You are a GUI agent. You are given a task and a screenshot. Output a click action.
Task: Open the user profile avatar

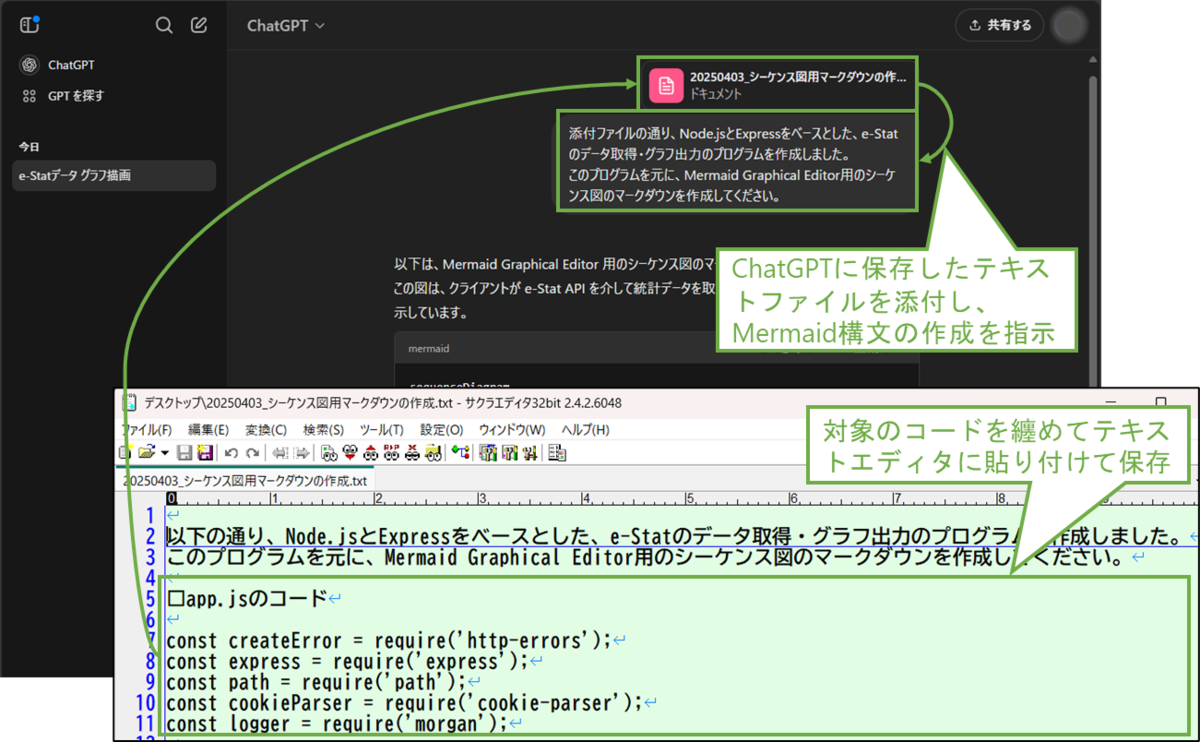(x=1069, y=26)
